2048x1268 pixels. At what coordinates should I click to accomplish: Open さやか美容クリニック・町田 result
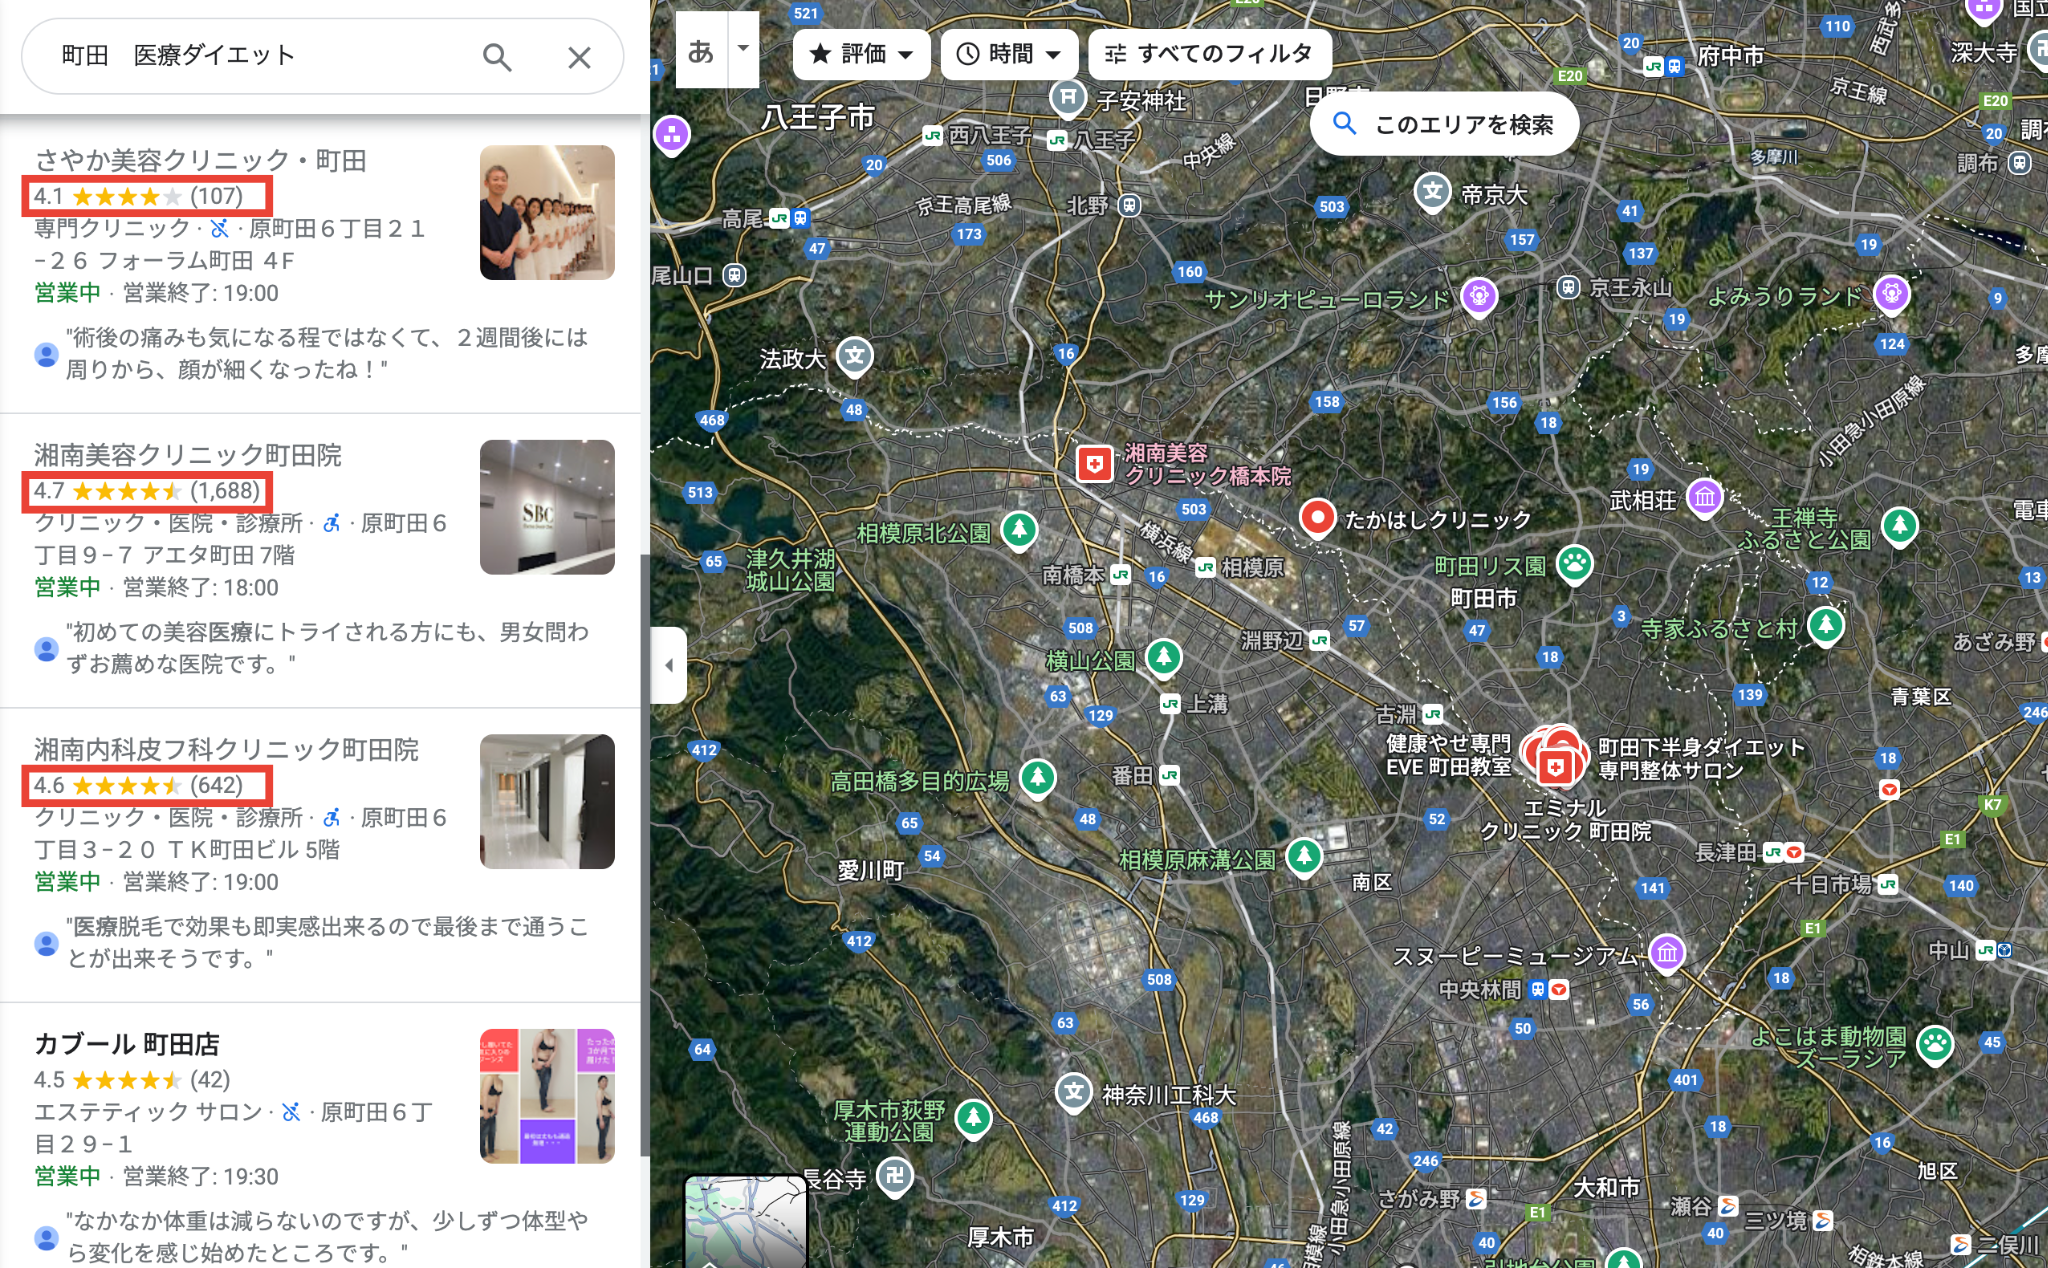coord(200,161)
